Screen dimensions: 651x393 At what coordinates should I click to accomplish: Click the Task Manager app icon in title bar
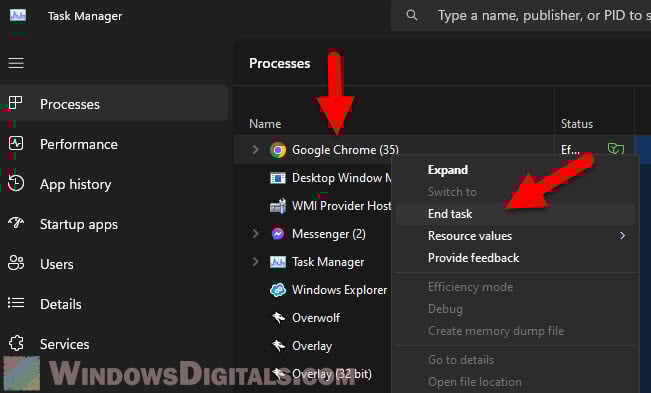[18, 16]
